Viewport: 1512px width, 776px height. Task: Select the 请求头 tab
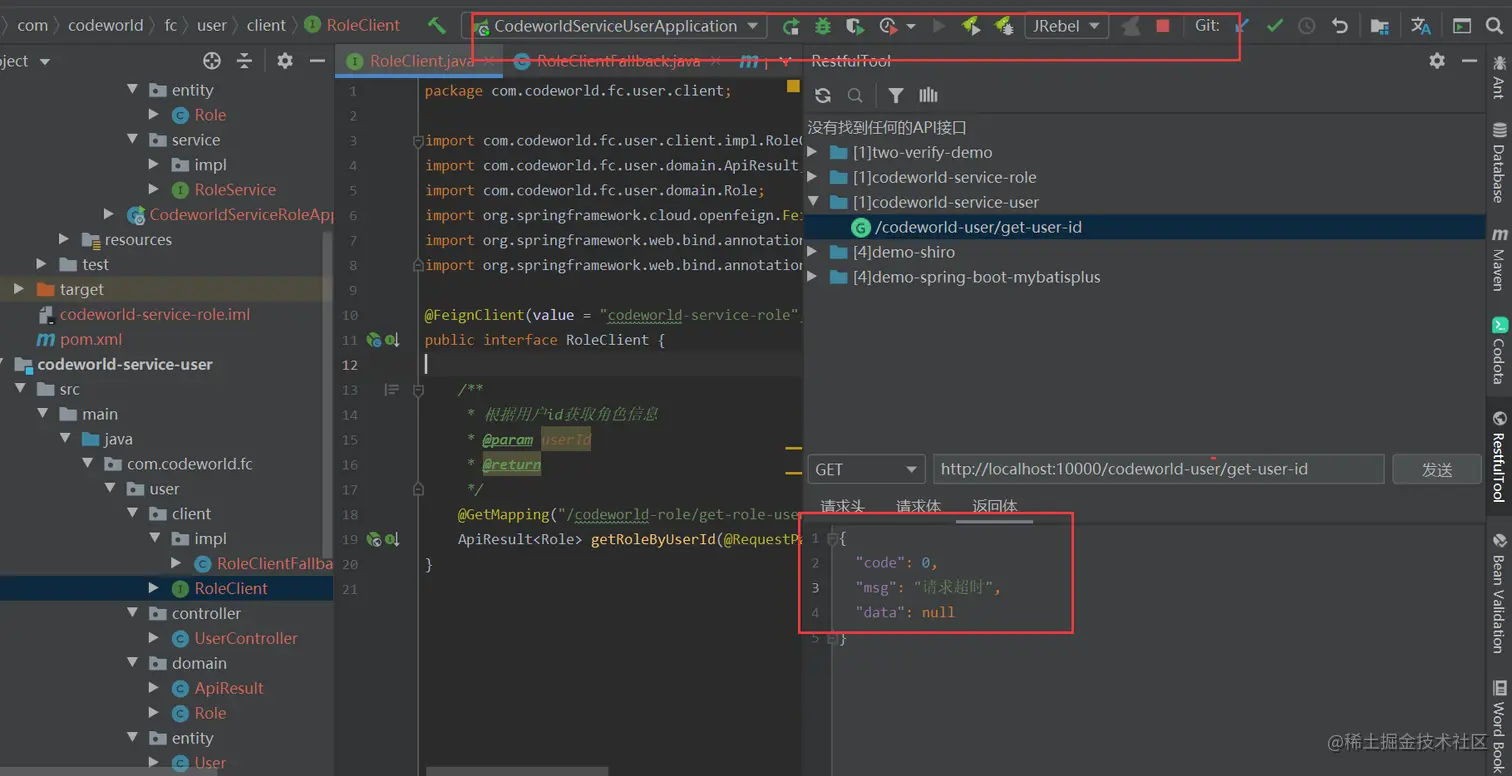(x=843, y=506)
